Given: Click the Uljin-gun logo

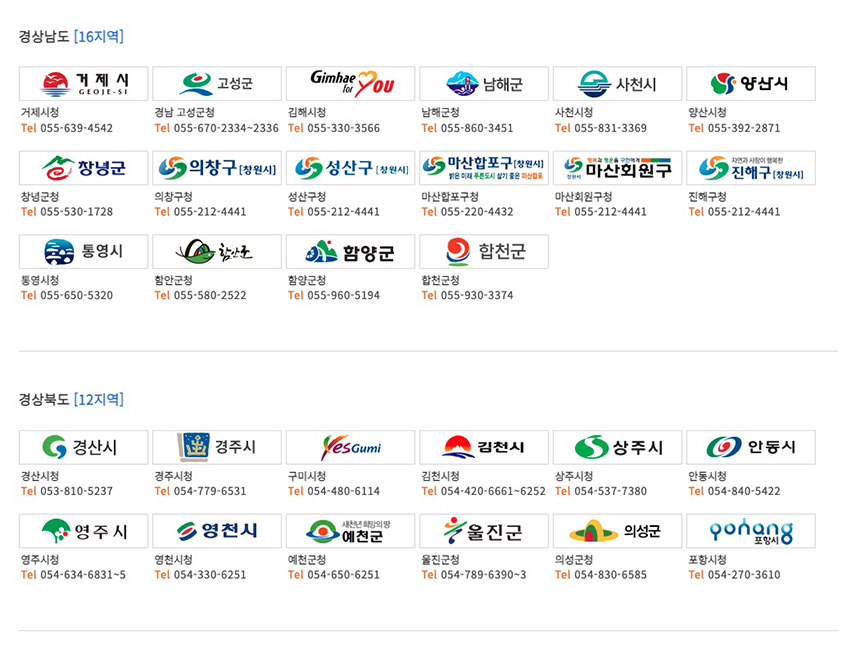Looking at the screenshot, I should [484, 531].
